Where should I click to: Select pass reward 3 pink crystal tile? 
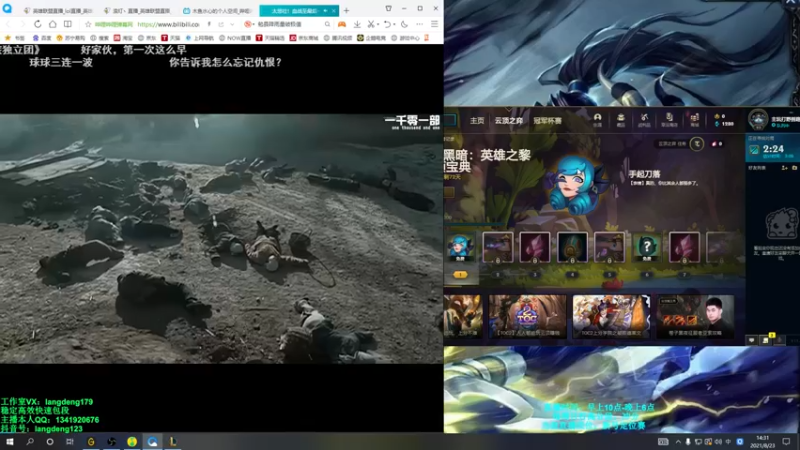click(535, 247)
